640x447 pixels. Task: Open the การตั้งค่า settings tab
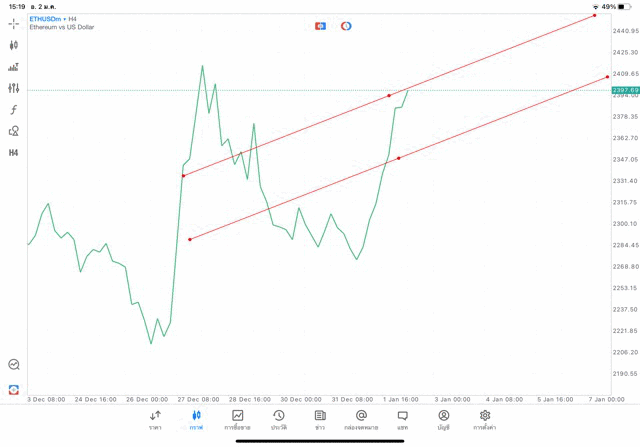click(x=485, y=419)
